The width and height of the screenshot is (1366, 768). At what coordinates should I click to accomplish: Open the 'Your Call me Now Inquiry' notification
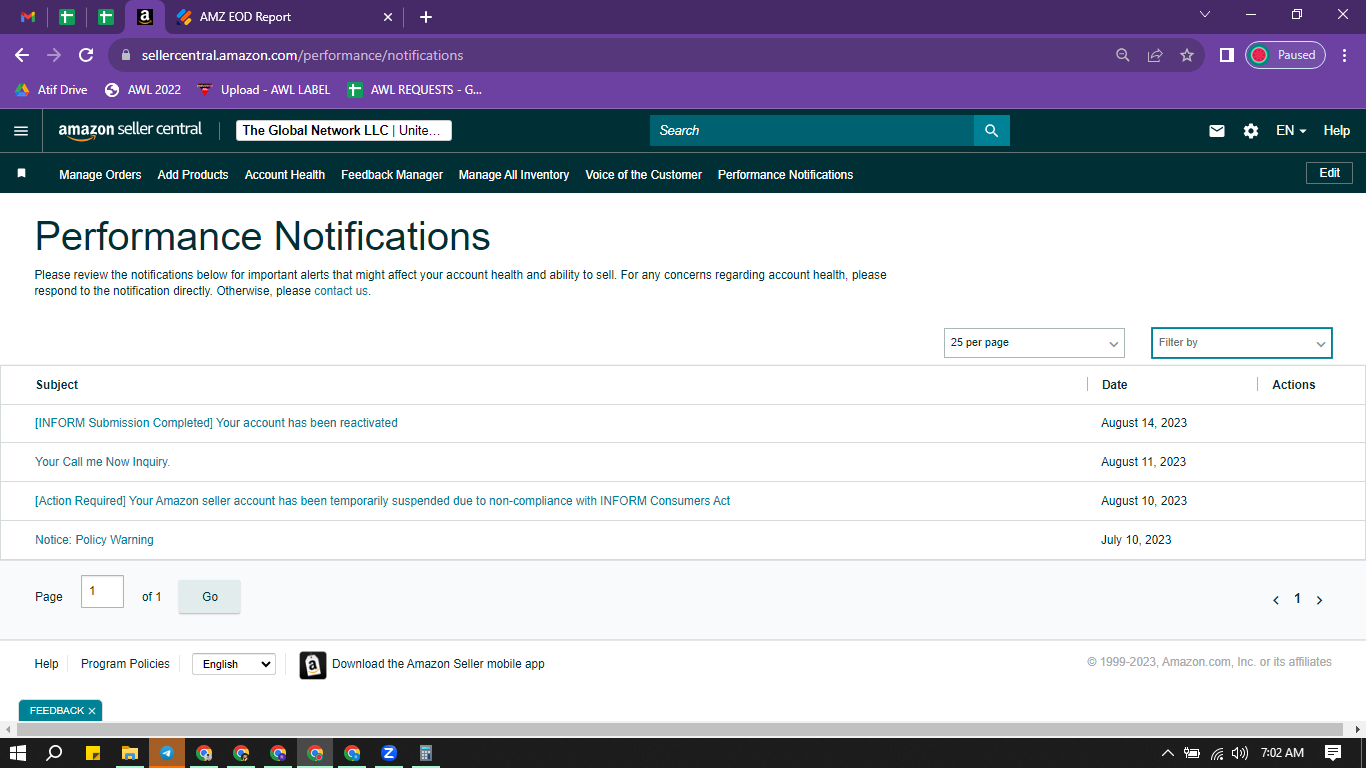[102, 462]
